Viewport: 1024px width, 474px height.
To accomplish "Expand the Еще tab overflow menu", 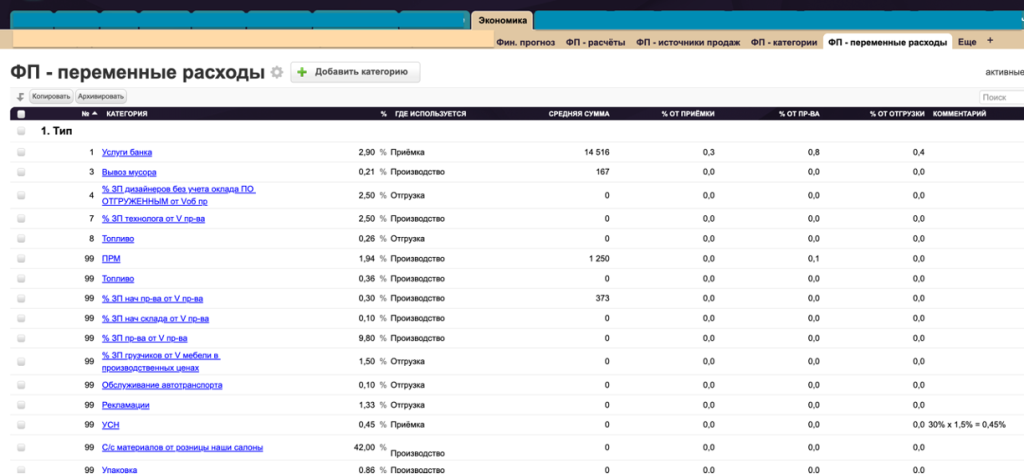I will 966,42.
